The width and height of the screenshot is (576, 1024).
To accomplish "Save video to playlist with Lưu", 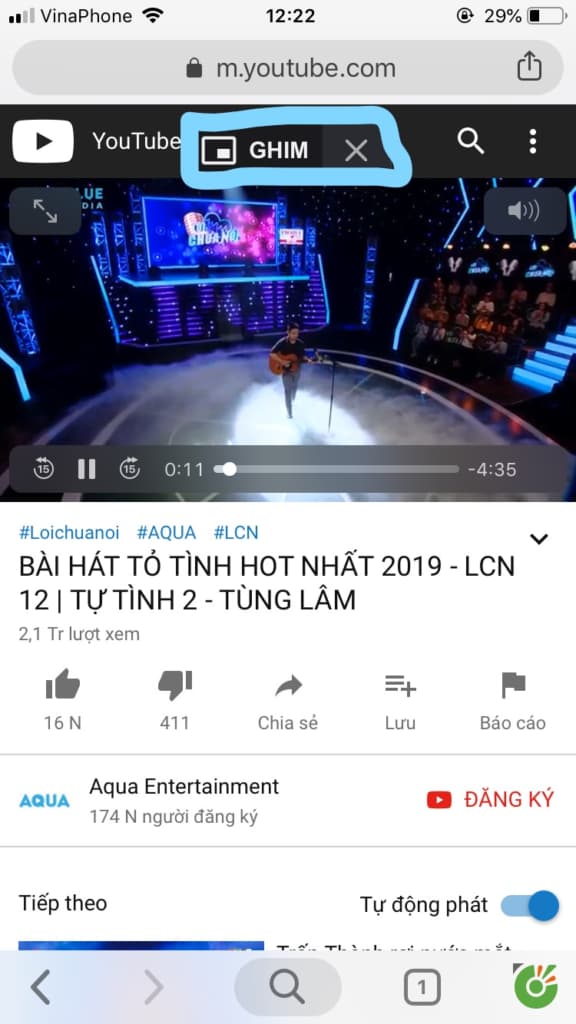I will click(x=400, y=699).
